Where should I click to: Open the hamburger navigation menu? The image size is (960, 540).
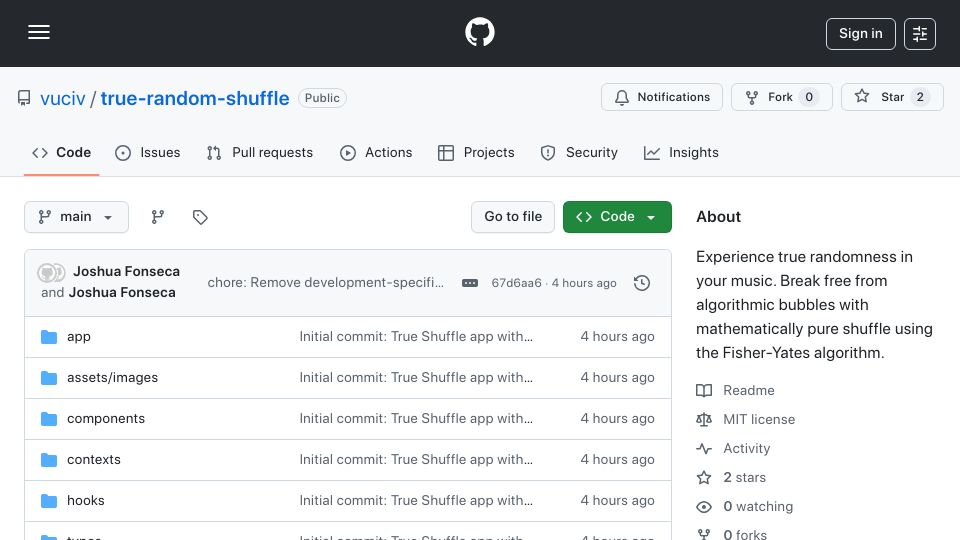point(39,32)
